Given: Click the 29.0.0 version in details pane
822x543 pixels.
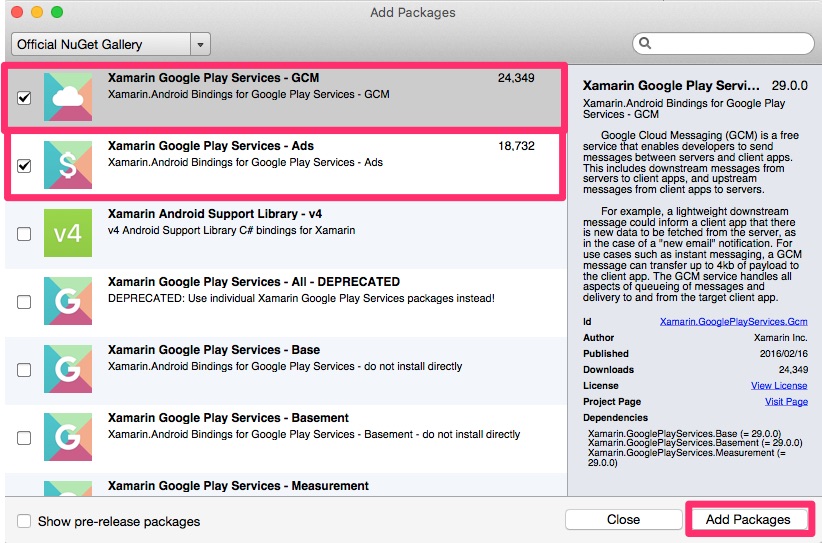Looking at the screenshot, I should (x=789, y=85).
